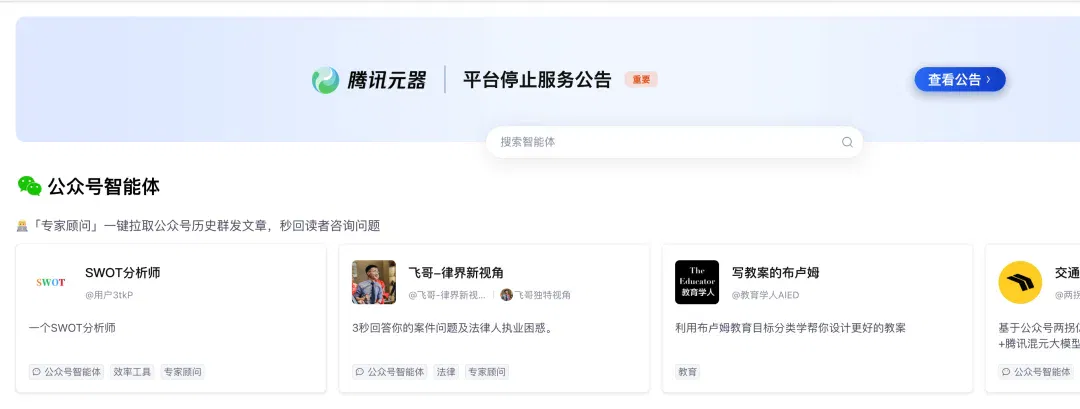
Task: Click the search magnifier icon
Action: (847, 142)
